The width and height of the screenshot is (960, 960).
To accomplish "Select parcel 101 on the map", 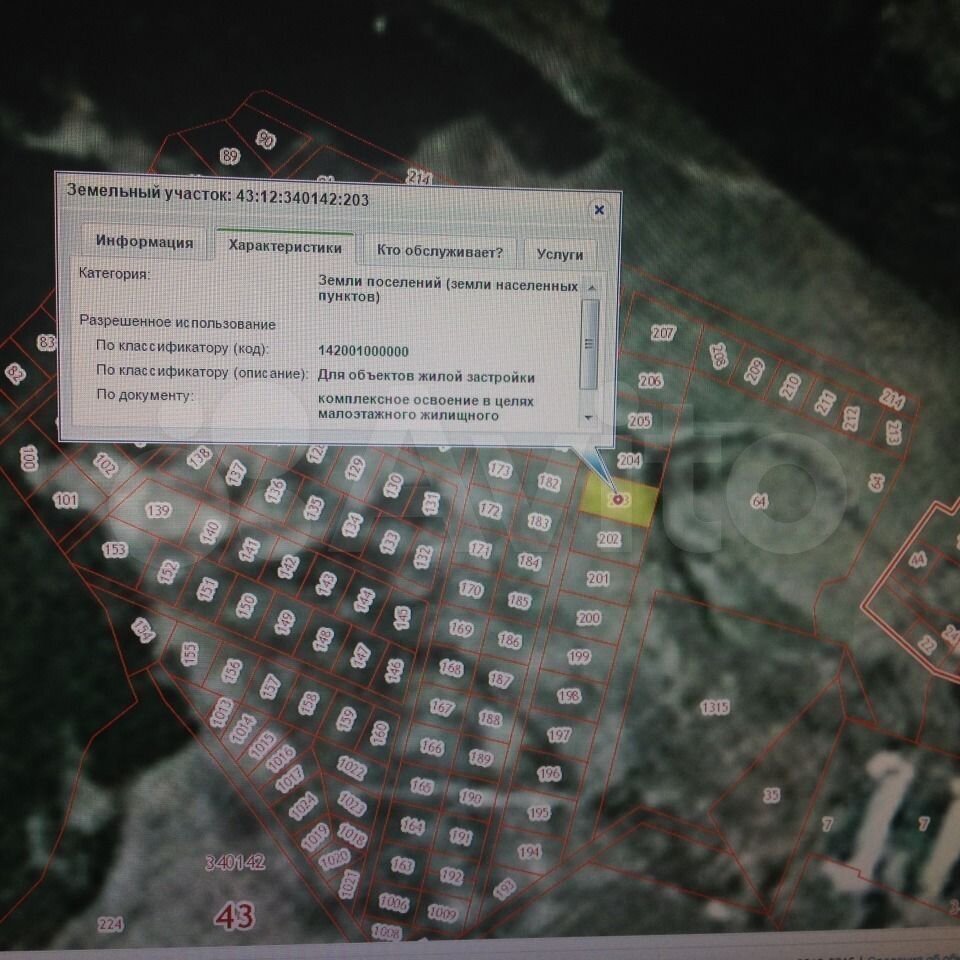I will [66, 500].
